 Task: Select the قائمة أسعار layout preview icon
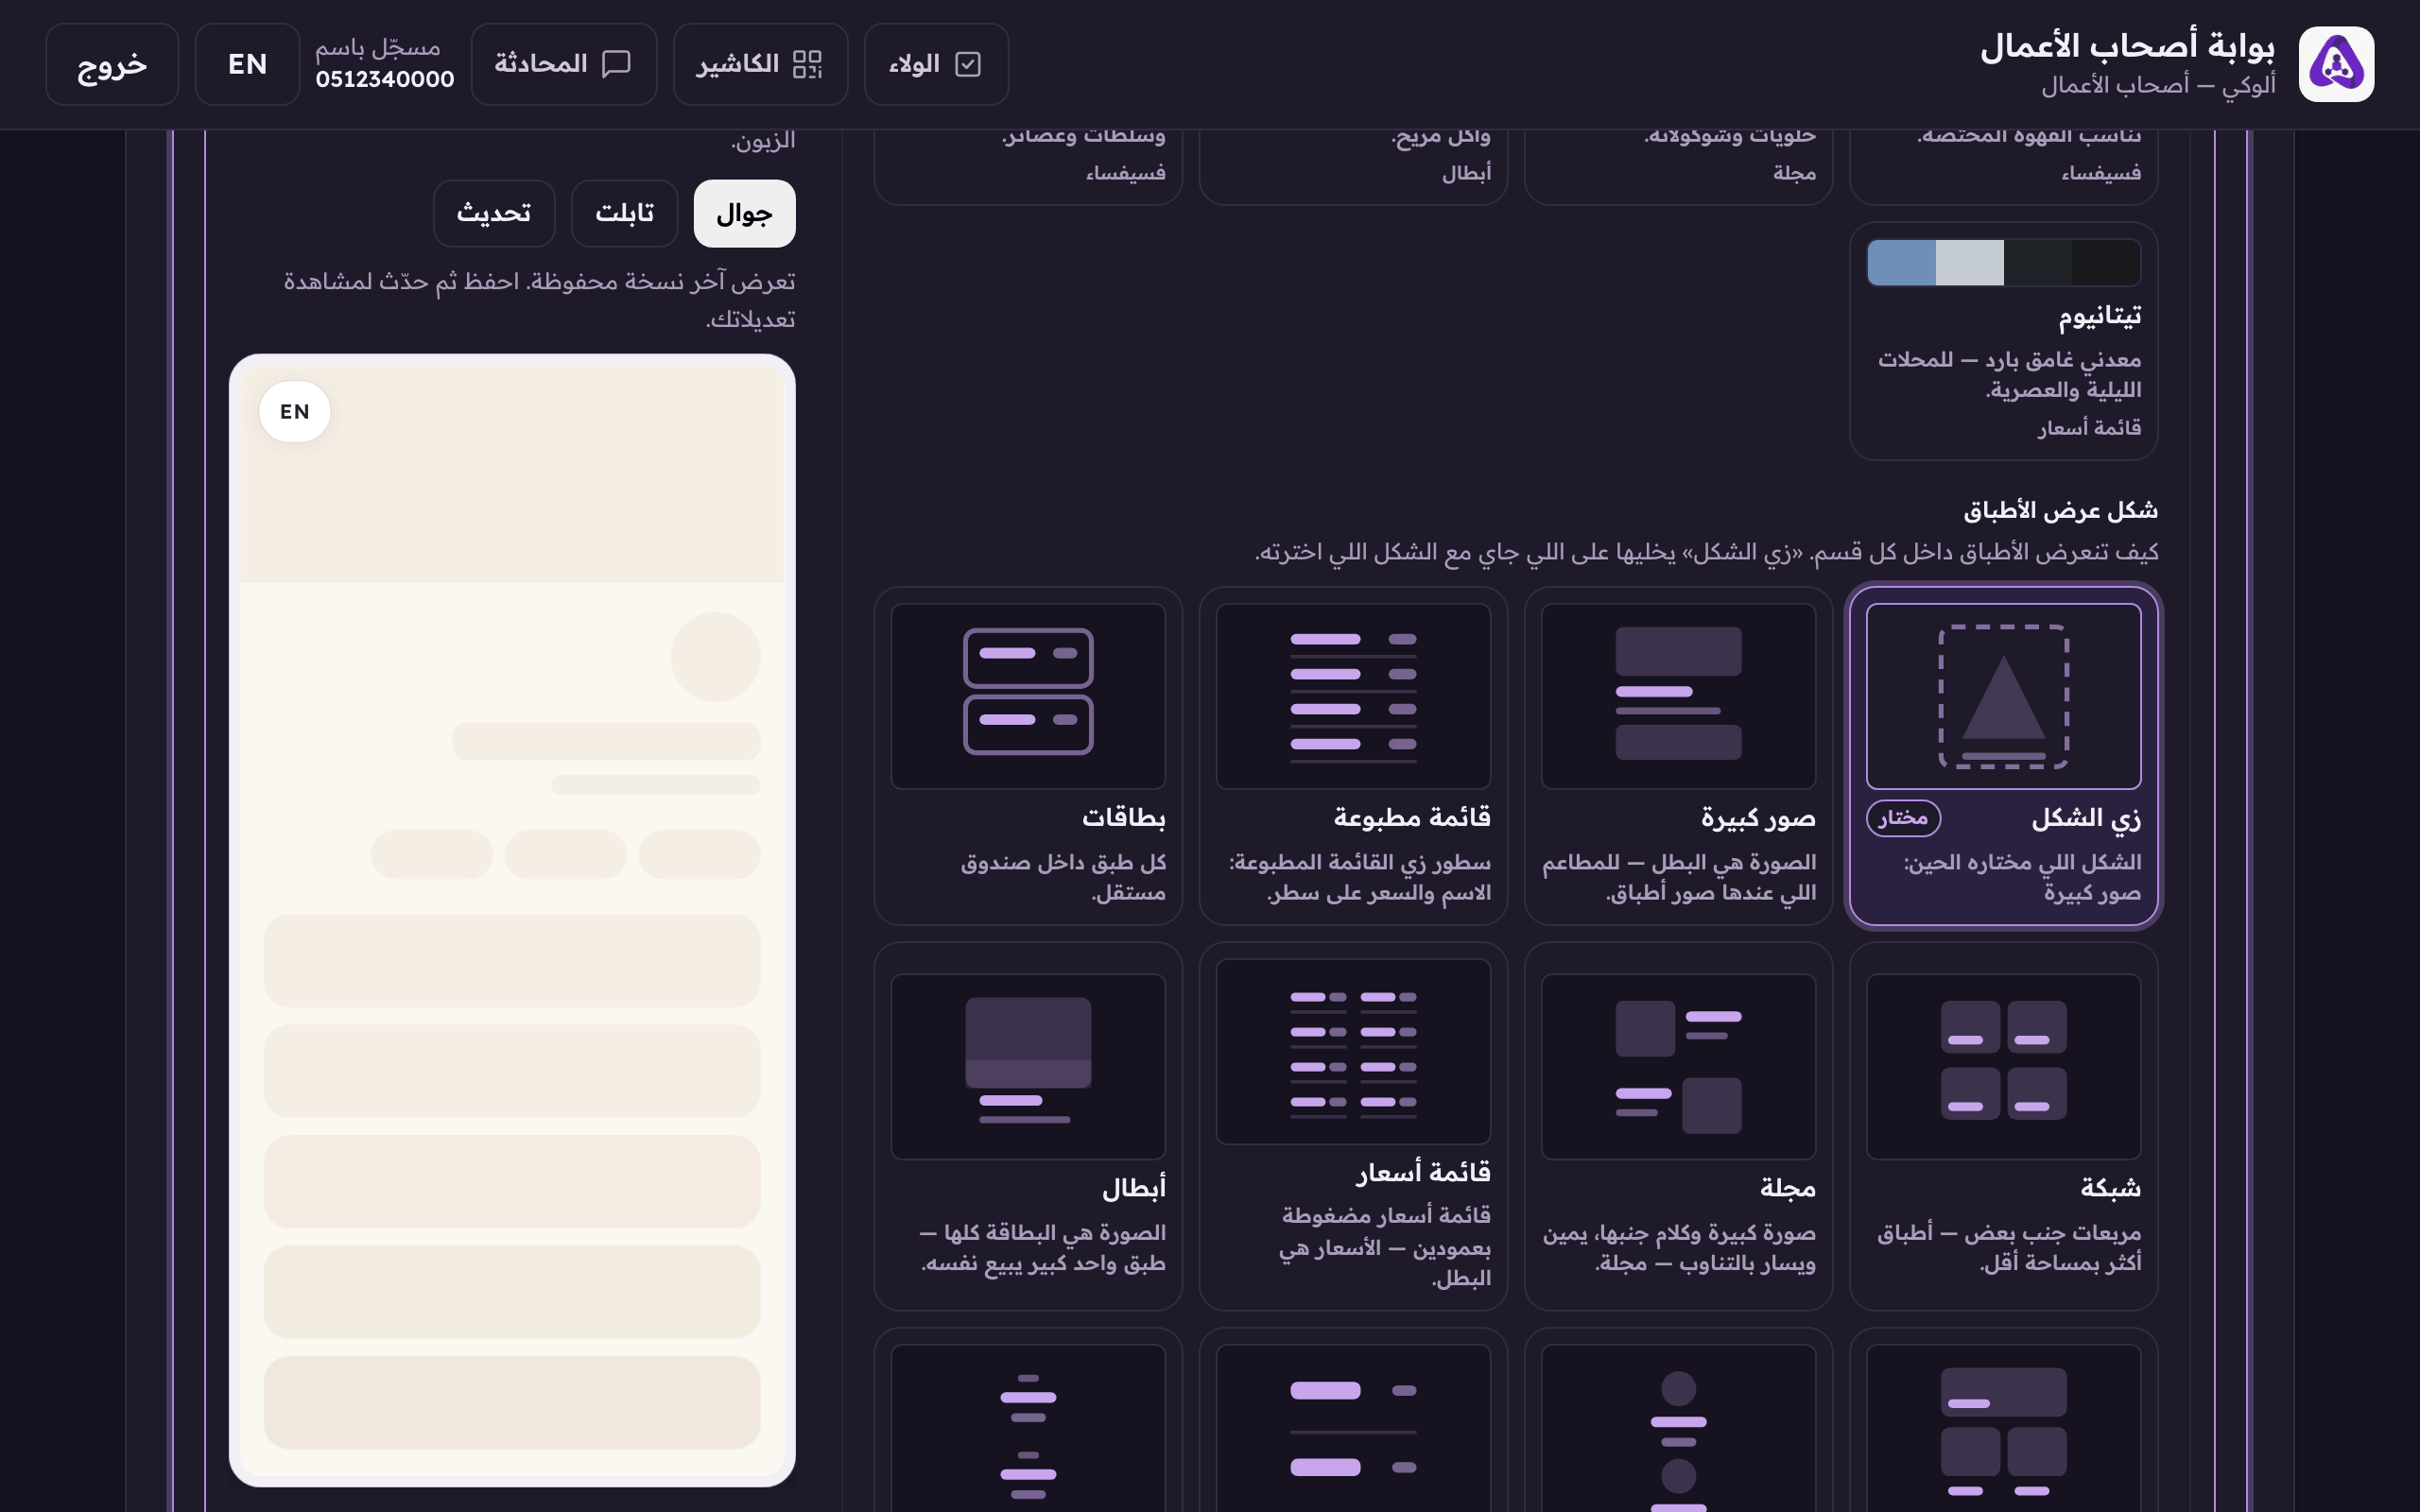pos(1353,1051)
